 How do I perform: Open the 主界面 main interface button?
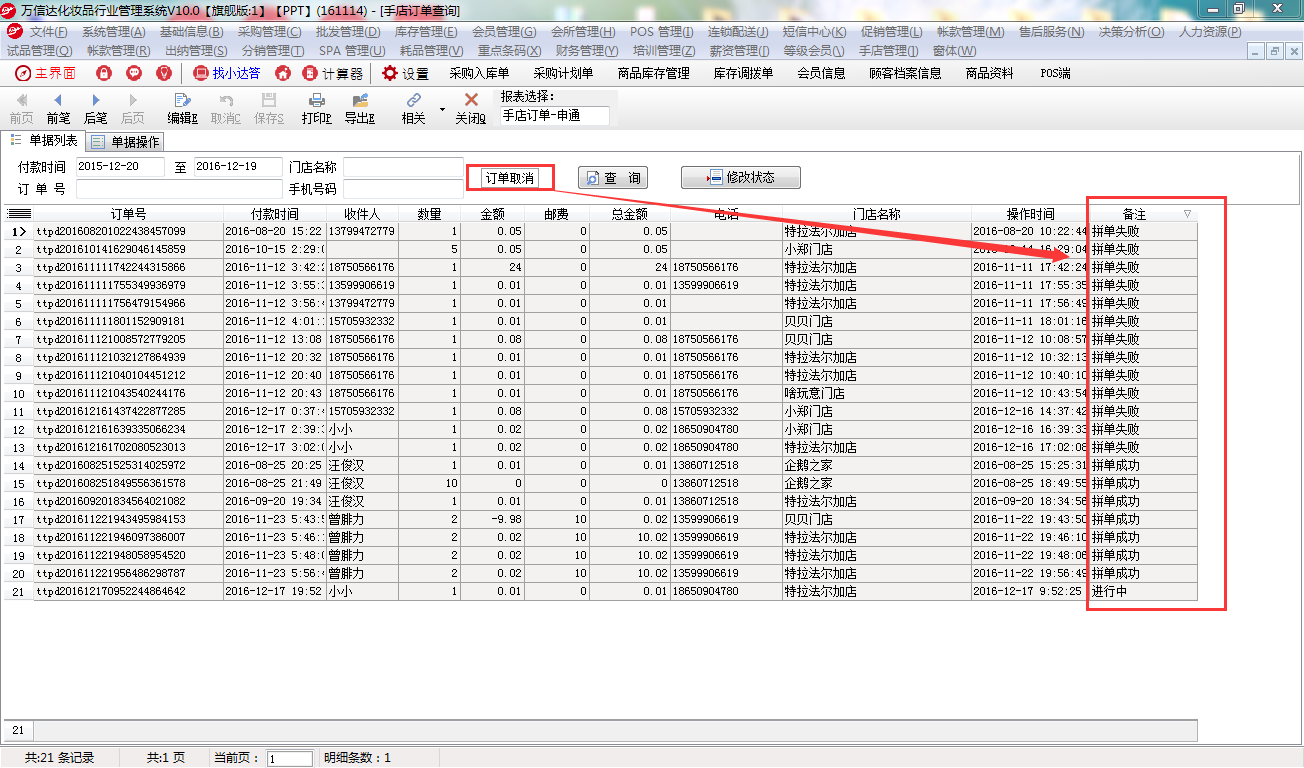[x=45, y=73]
